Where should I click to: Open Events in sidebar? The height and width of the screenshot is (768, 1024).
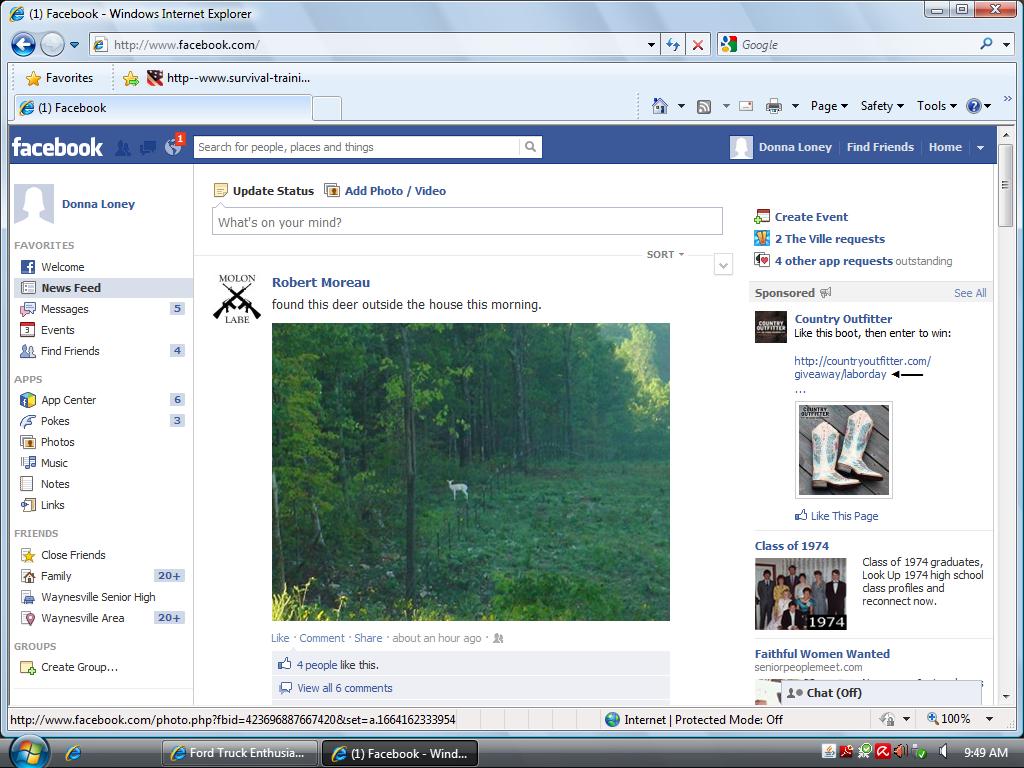102,330
